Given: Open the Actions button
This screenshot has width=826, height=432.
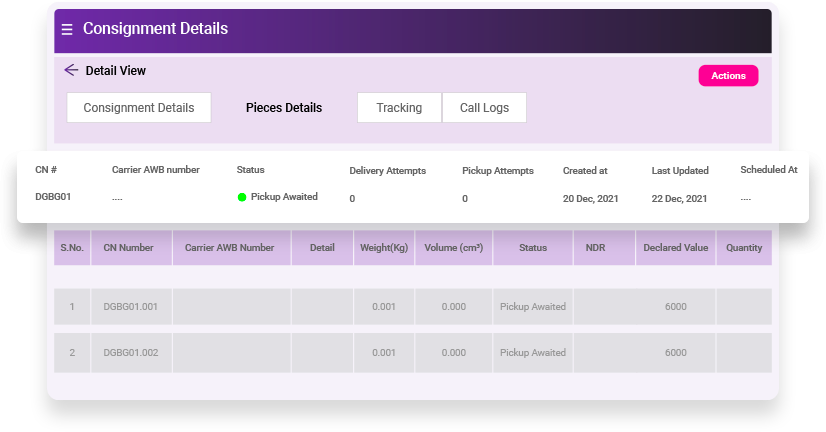Looking at the screenshot, I should [x=728, y=75].
